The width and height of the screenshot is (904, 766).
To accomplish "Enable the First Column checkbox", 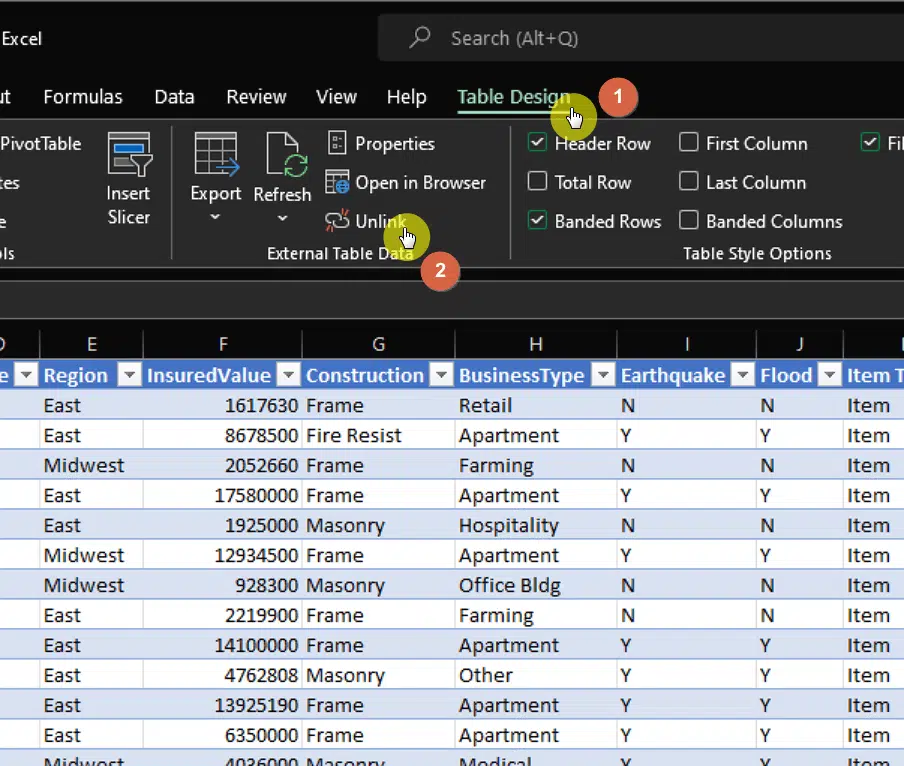I will (689, 142).
